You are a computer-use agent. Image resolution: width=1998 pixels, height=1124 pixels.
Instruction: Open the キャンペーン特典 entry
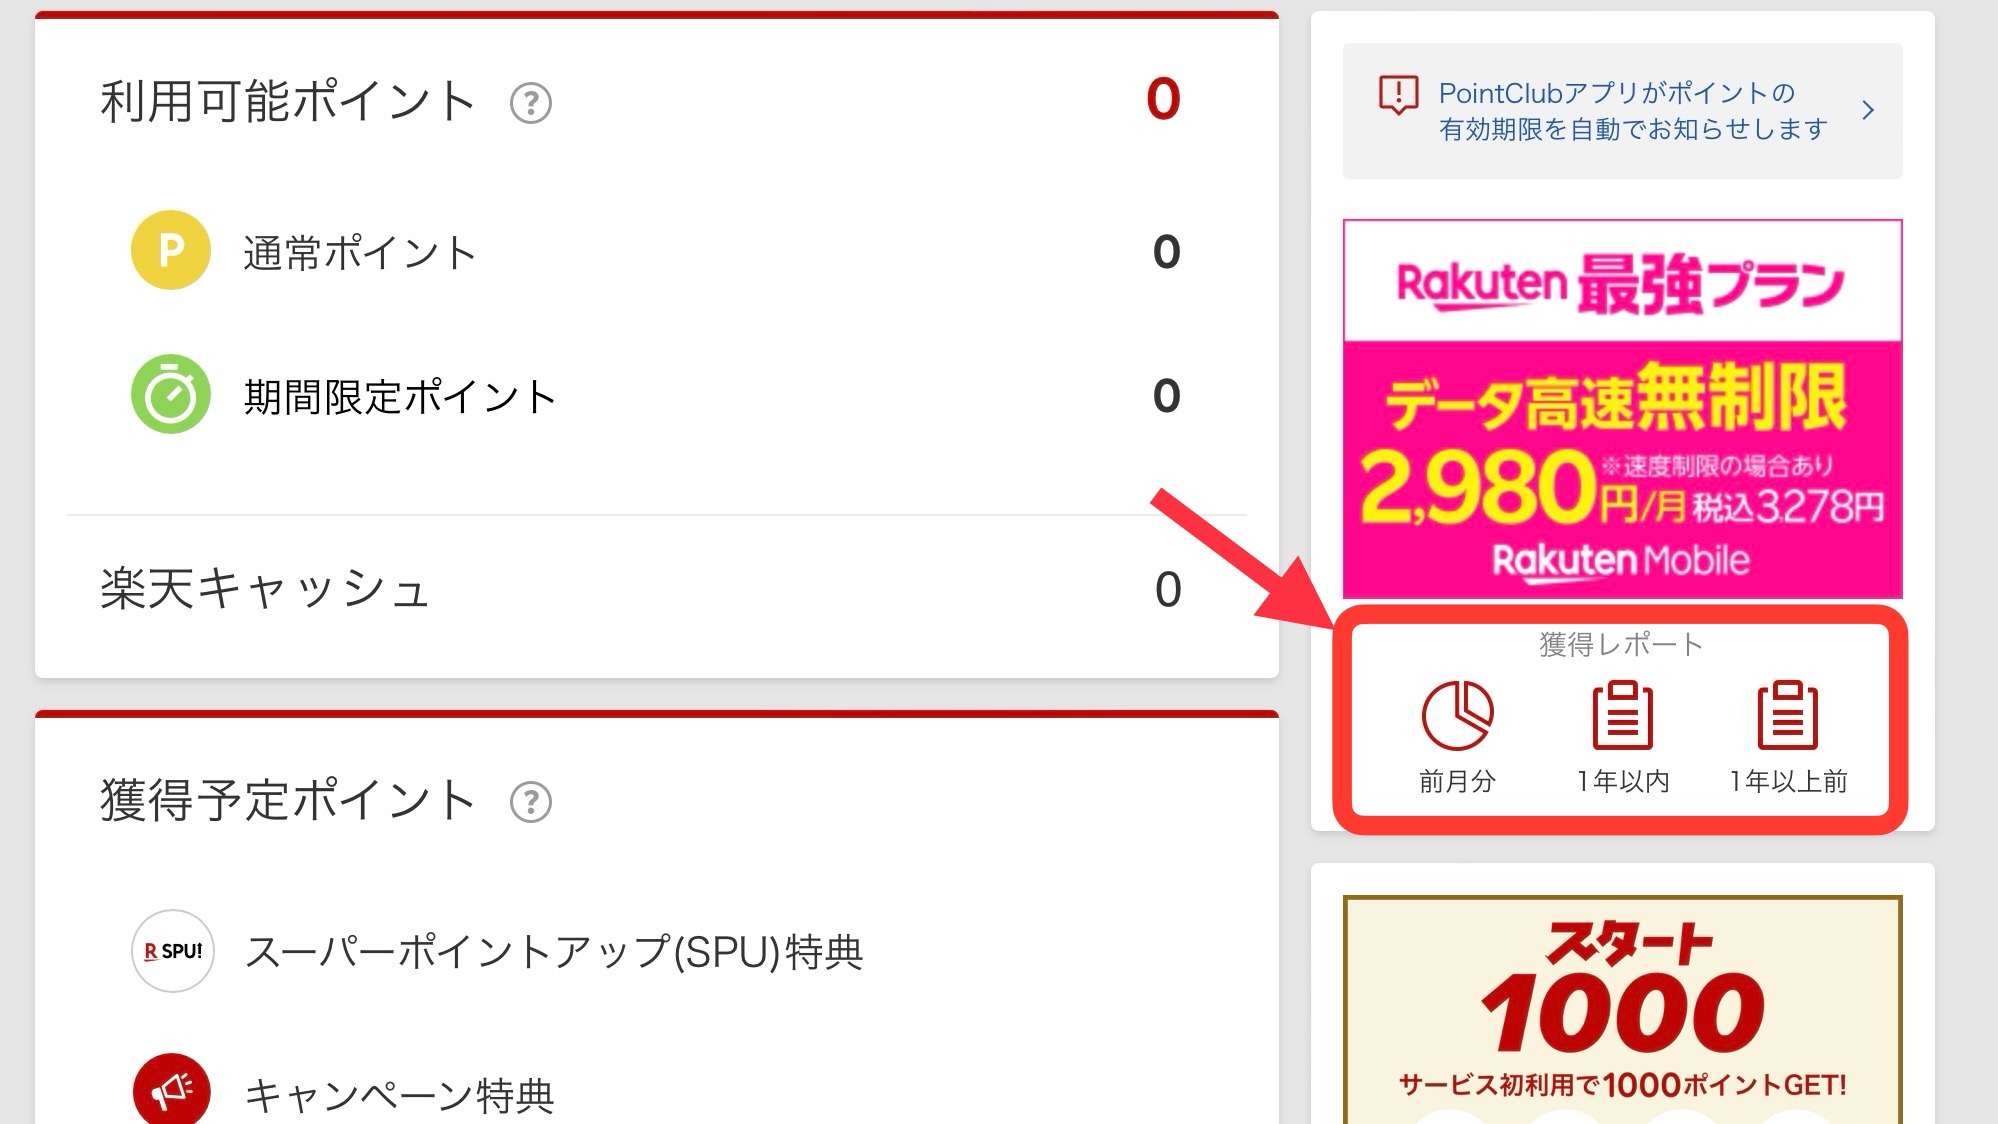[x=400, y=1095]
